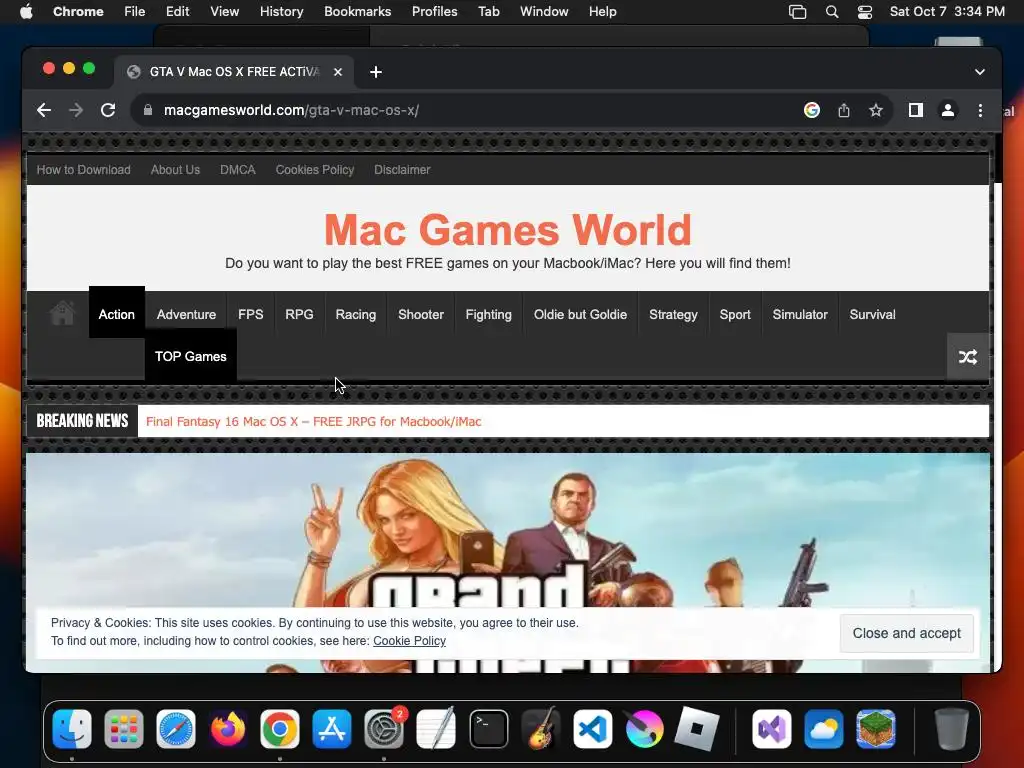Launch Visual Studio Code from dock
The height and width of the screenshot is (768, 1024).
(593, 729)
